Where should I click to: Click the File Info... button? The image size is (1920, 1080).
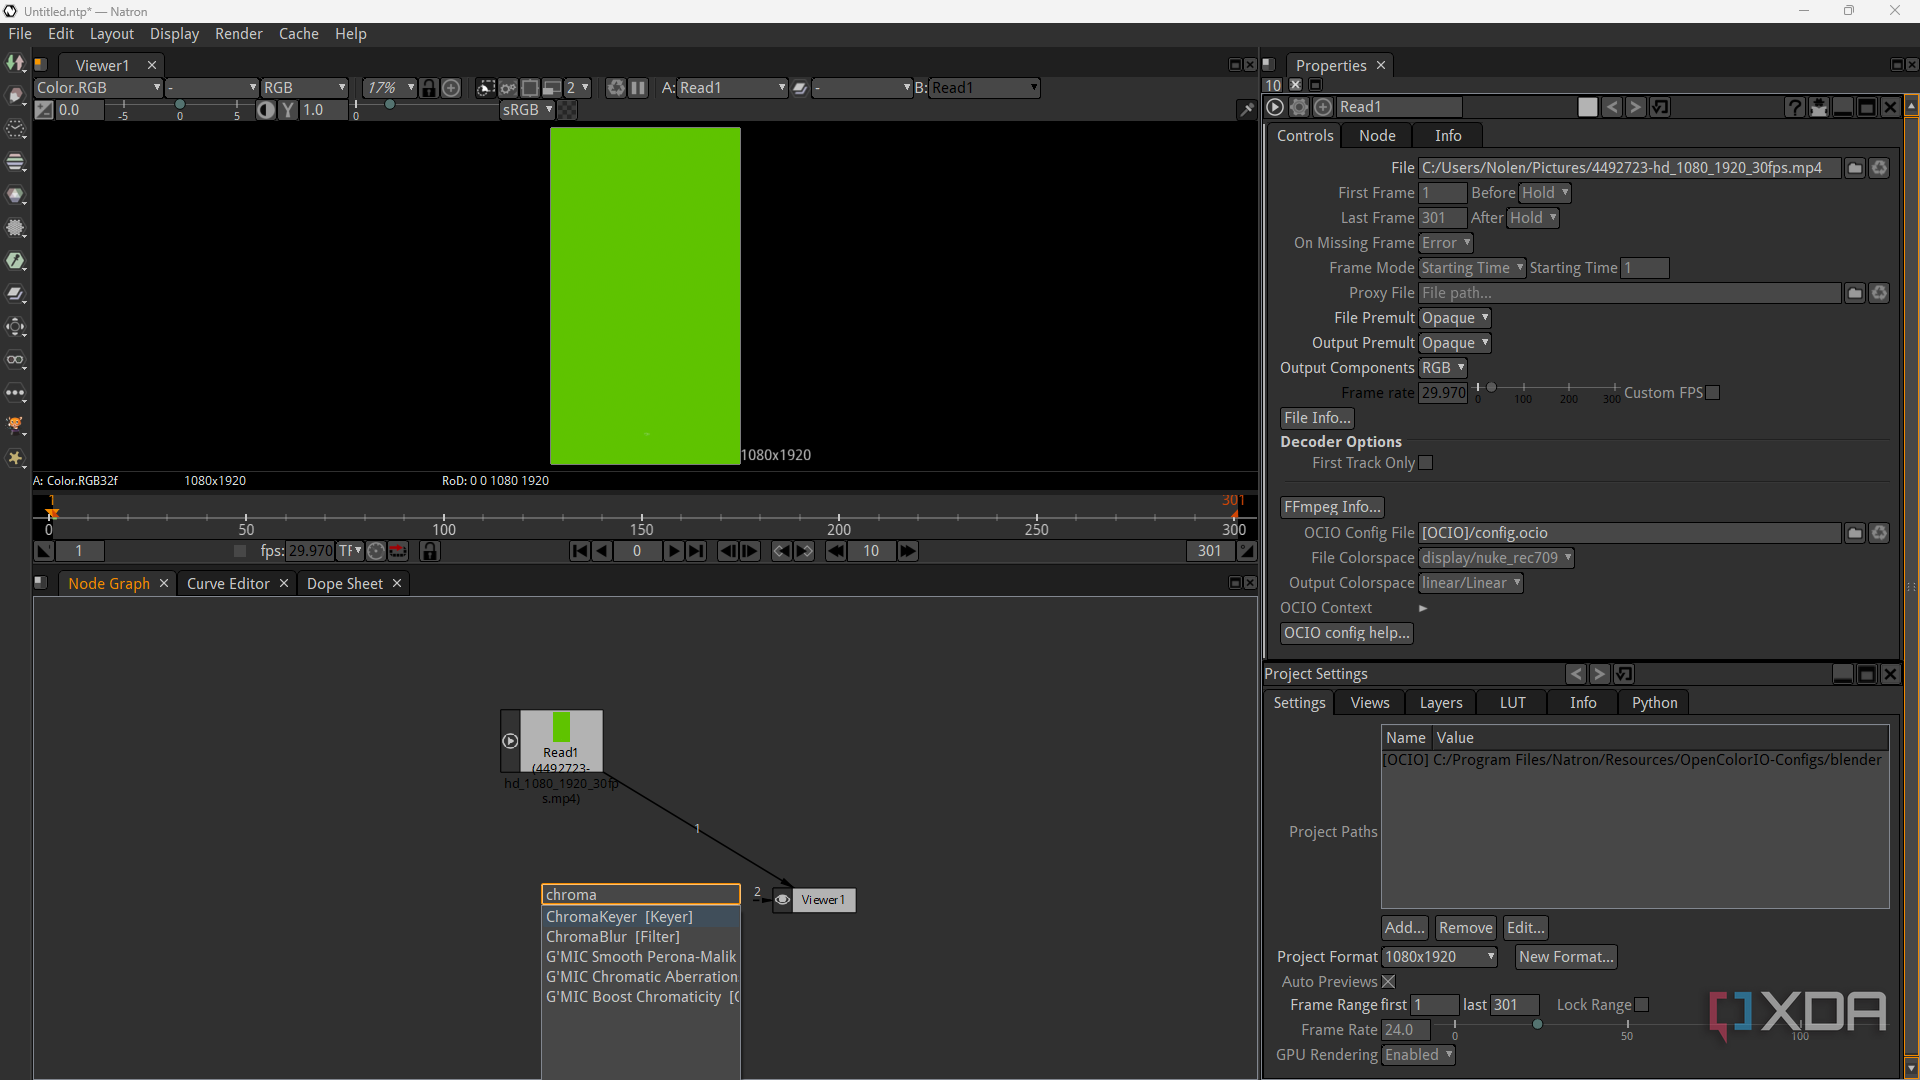[1317, 418]
